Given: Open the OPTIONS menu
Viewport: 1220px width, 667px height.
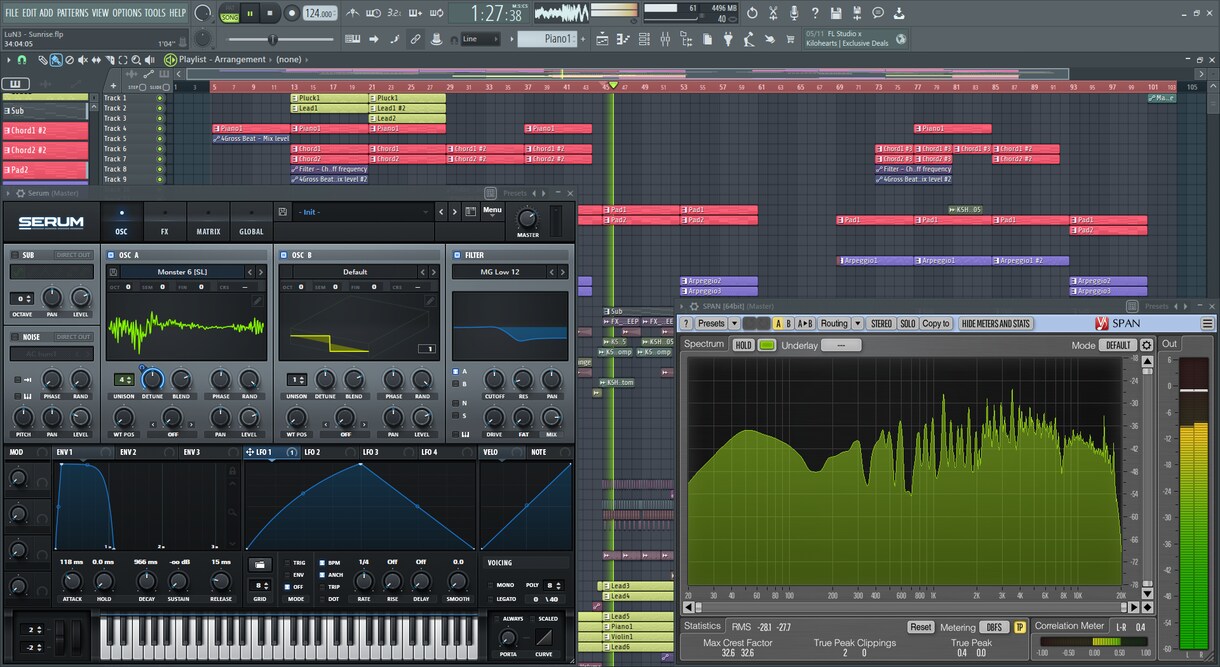Looking at the screenshot, I should [127, 13].
